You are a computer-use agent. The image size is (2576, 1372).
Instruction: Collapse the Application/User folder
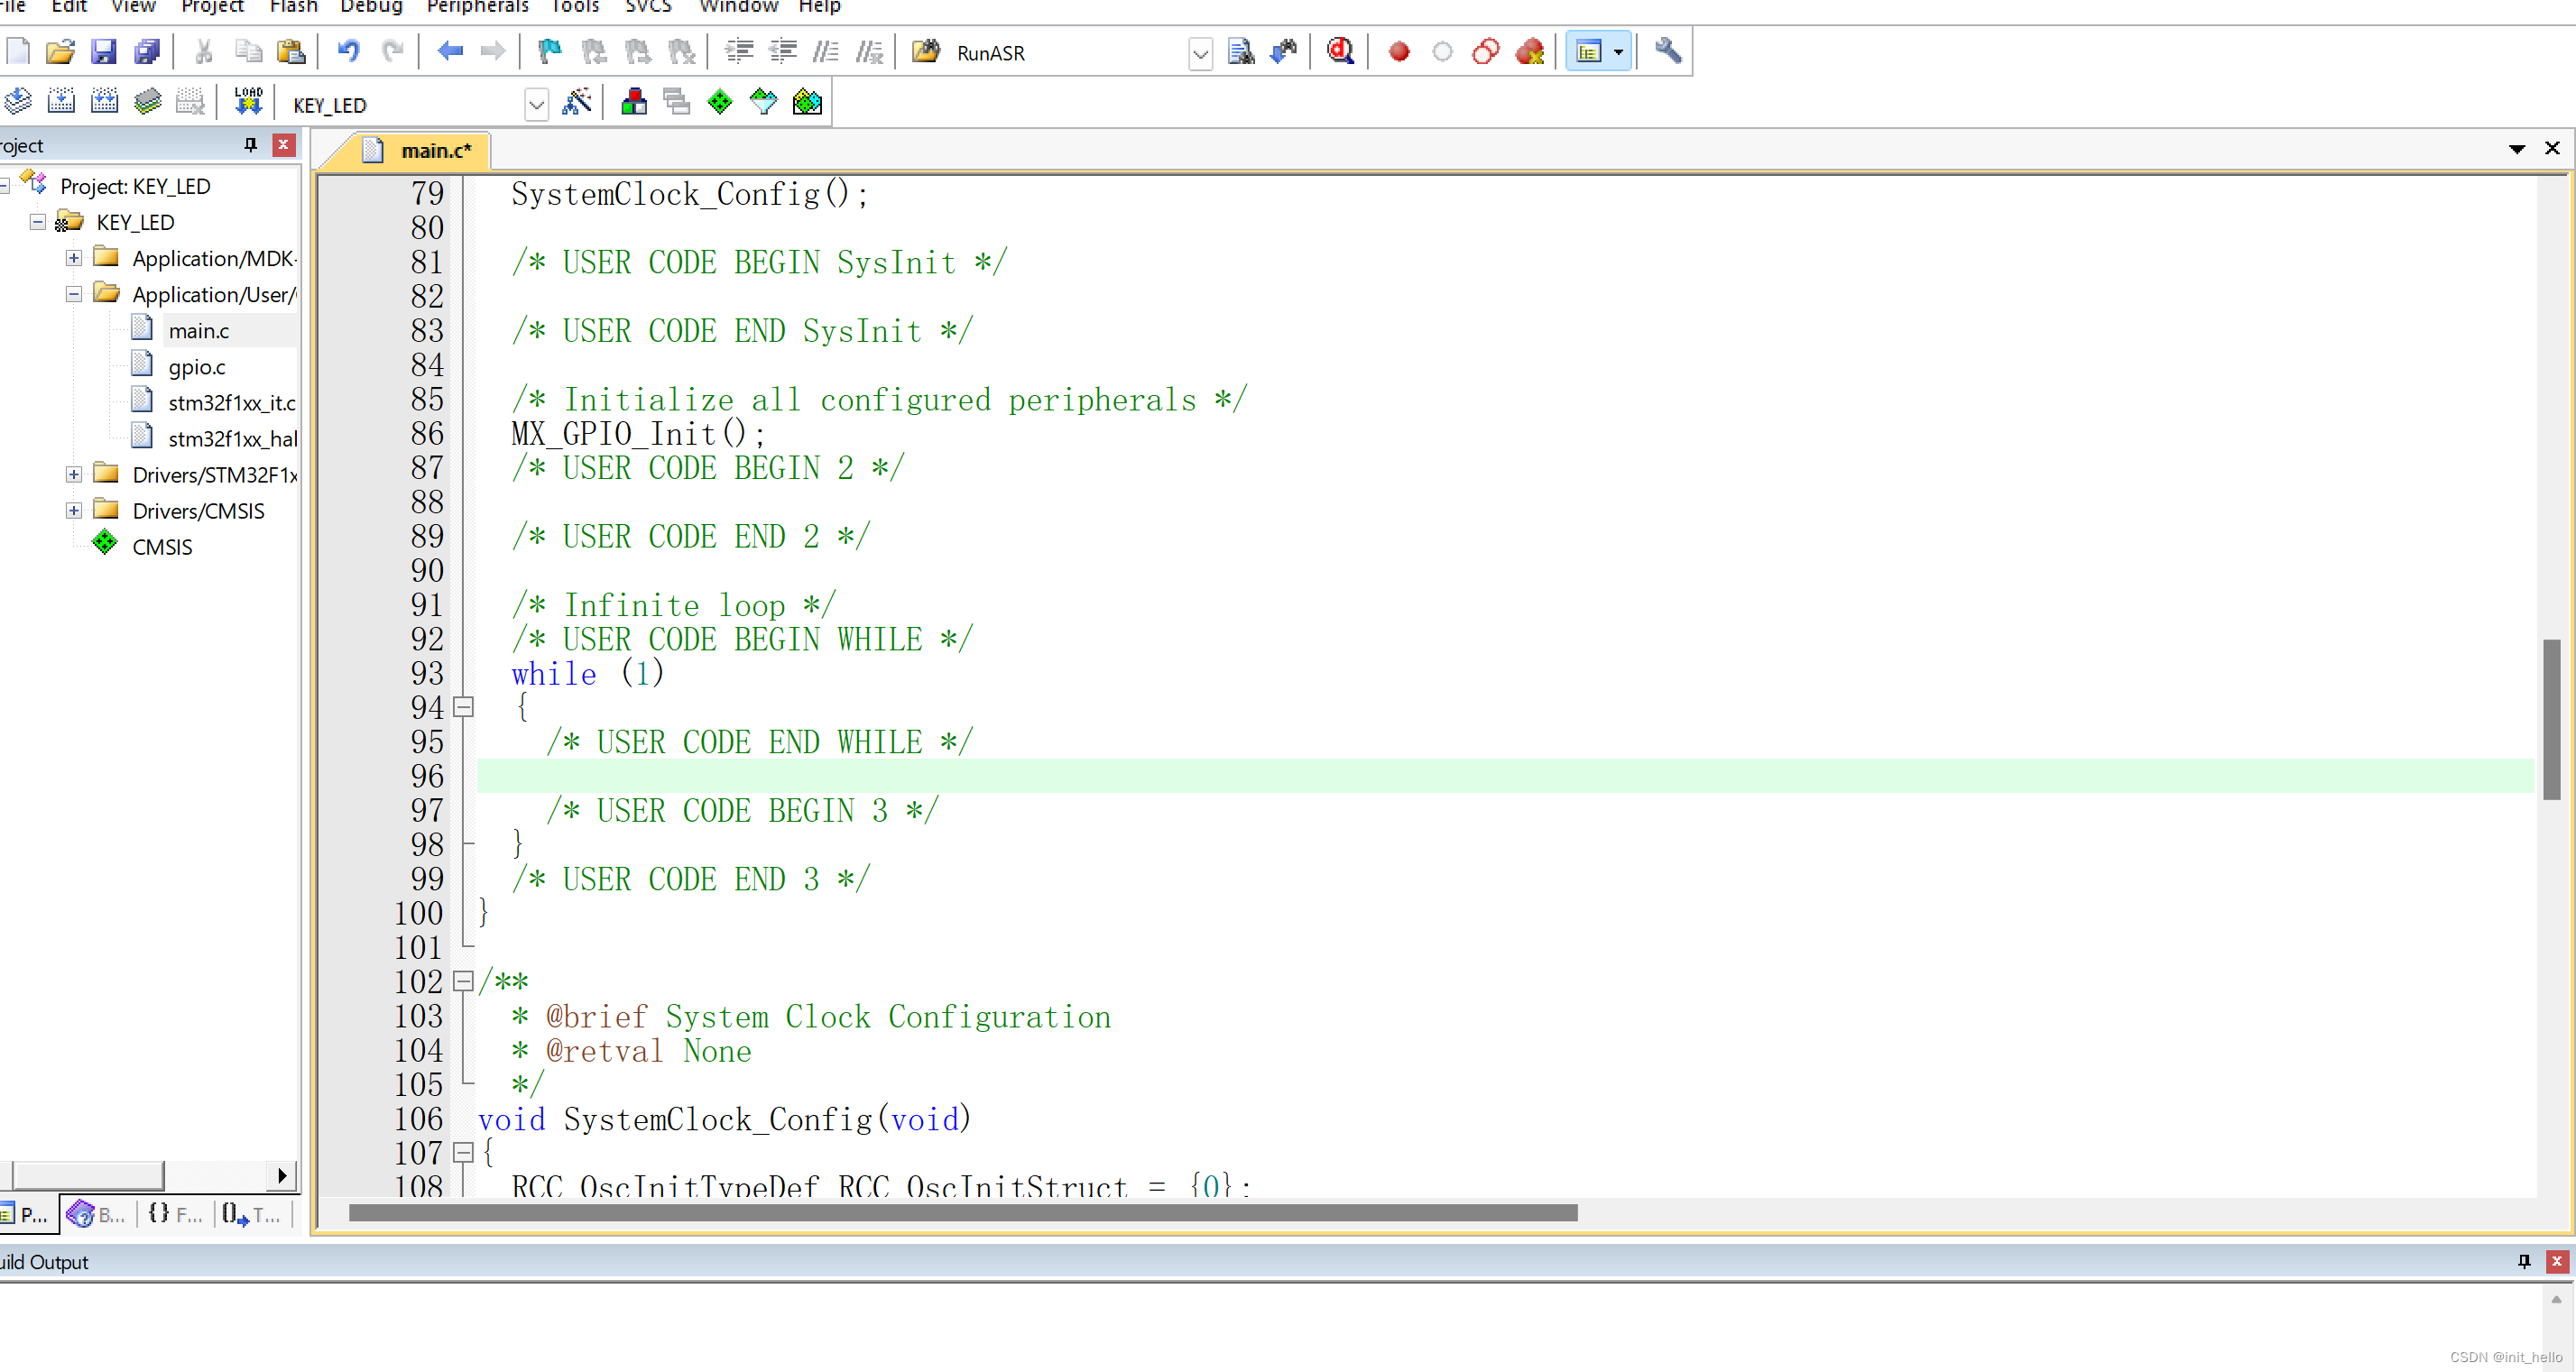point(74,294)
